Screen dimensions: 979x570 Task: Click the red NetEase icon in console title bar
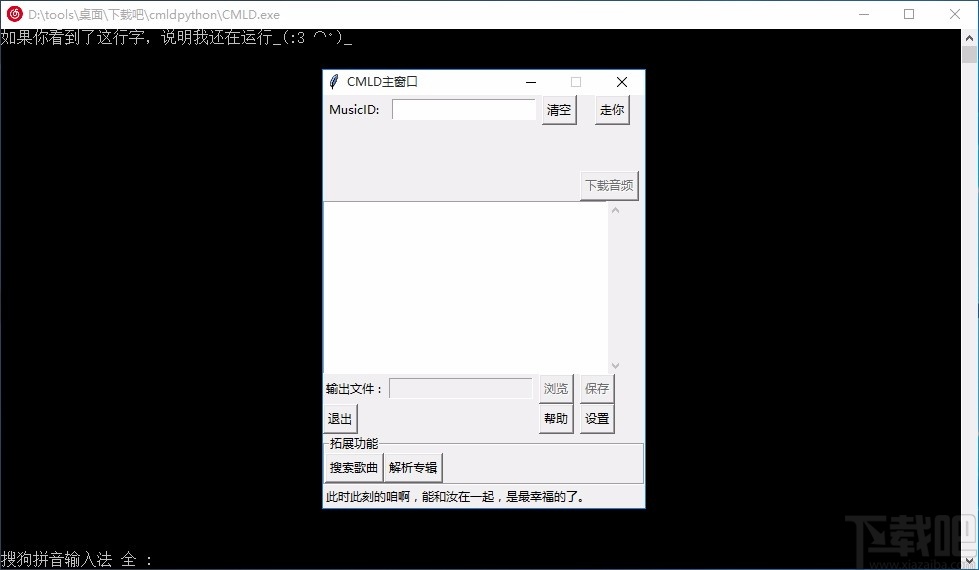[x=14, y=14]
